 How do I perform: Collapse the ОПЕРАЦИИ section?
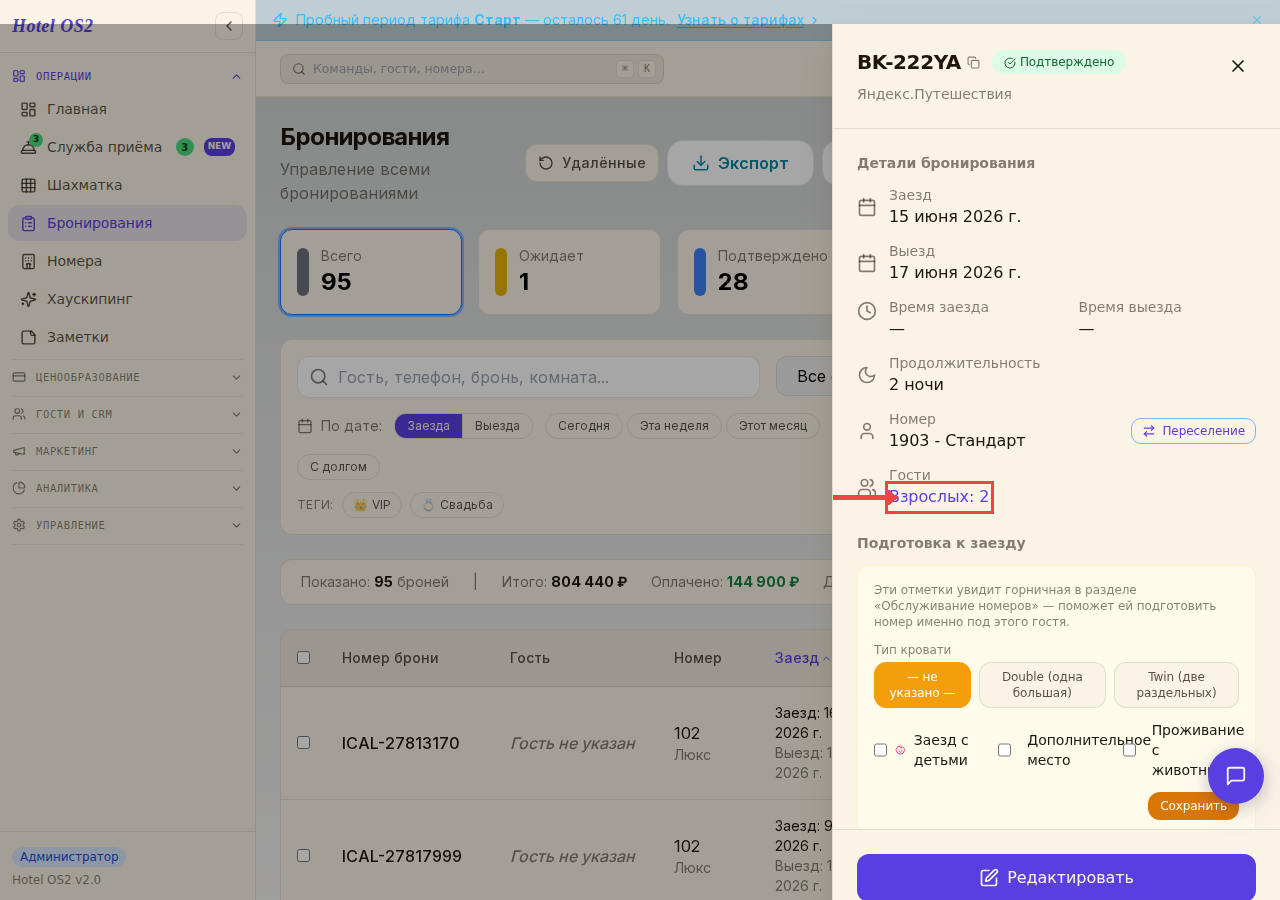point(127,76)
